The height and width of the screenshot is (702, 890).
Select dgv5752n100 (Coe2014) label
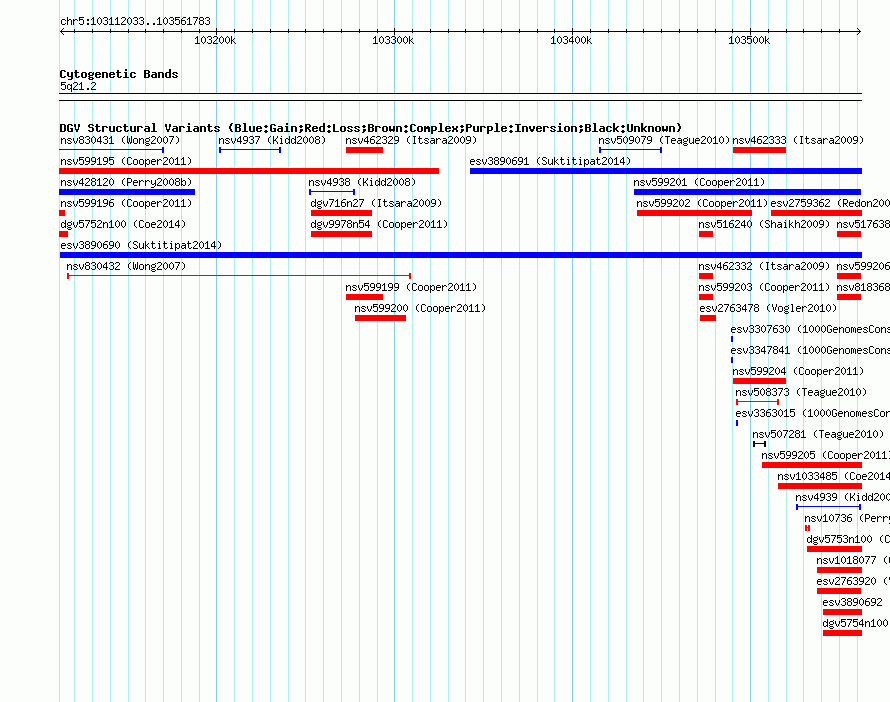123,224
